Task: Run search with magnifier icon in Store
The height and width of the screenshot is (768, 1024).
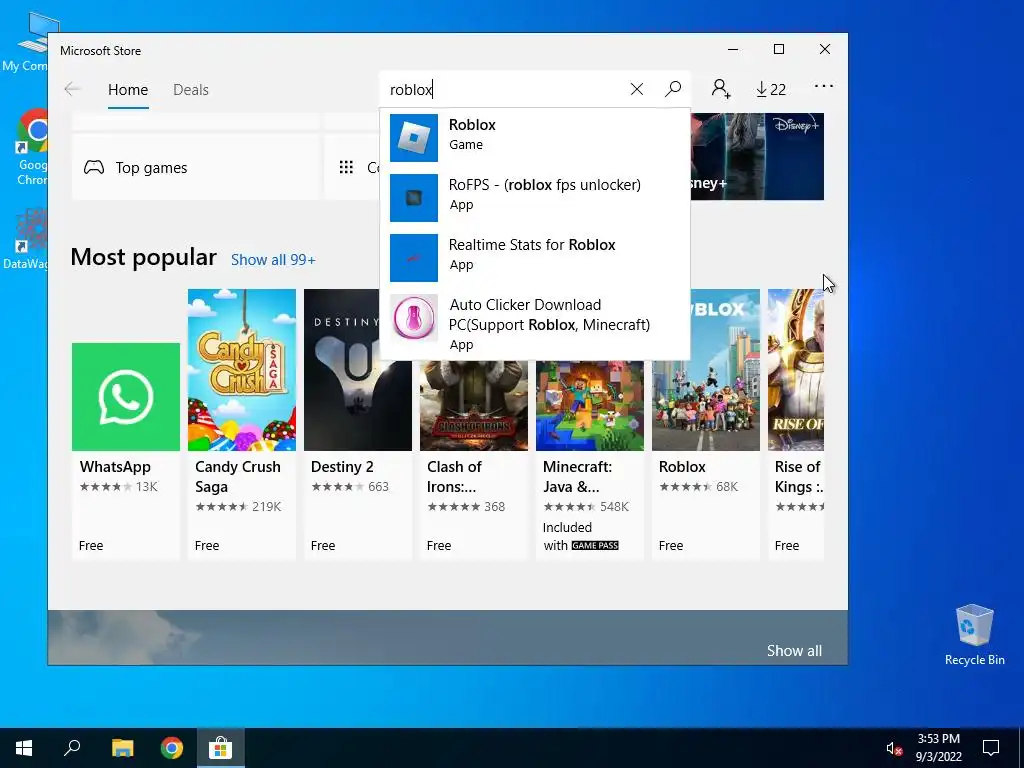Action: tap(673, 89)
